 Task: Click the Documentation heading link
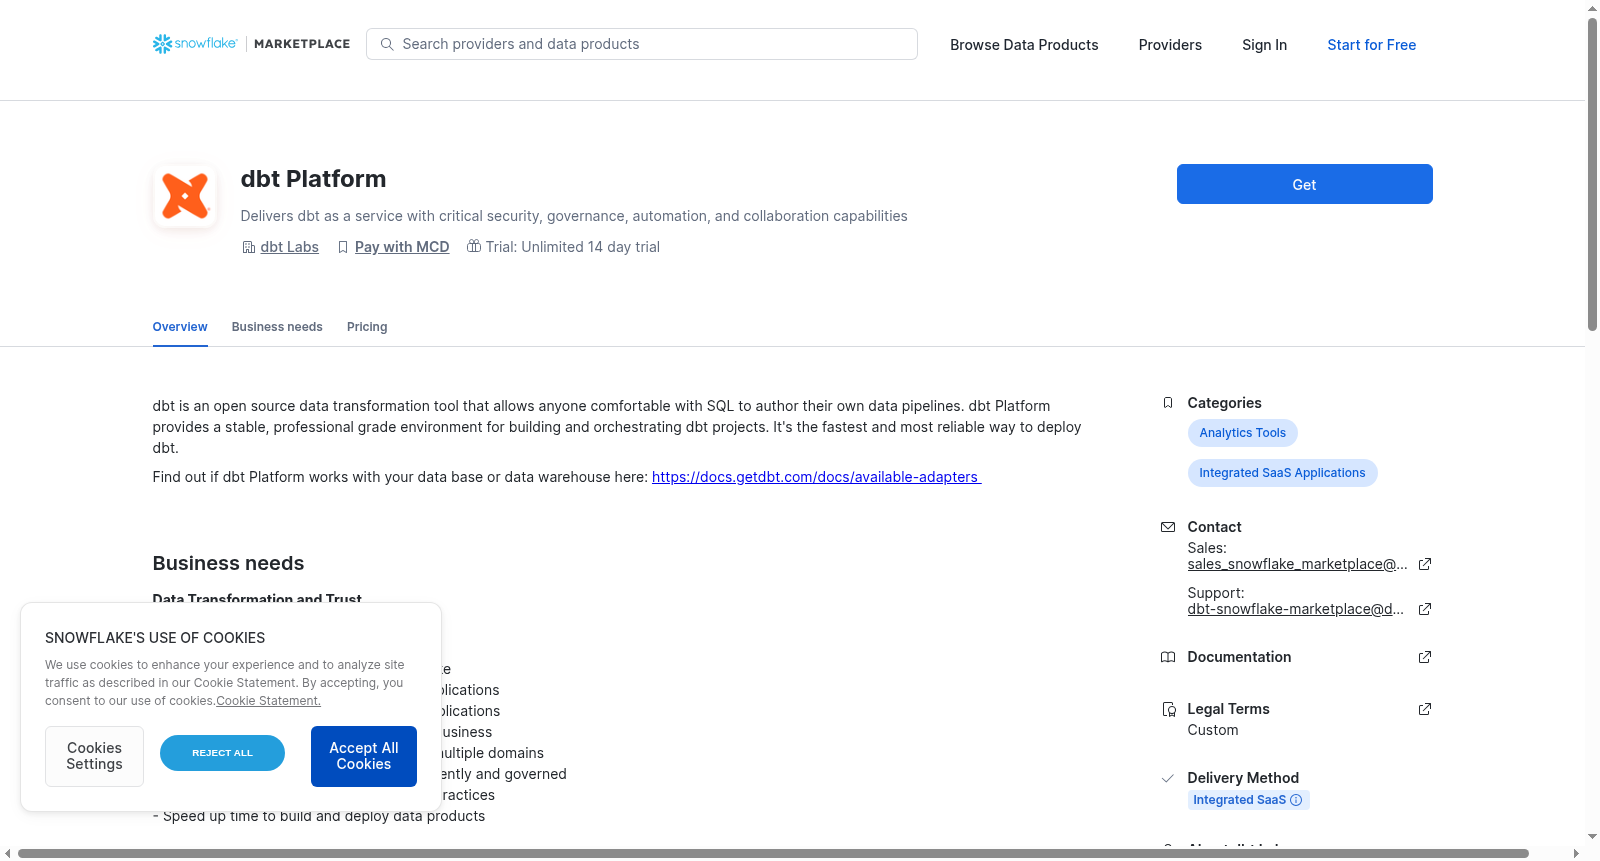point(1239,657)
